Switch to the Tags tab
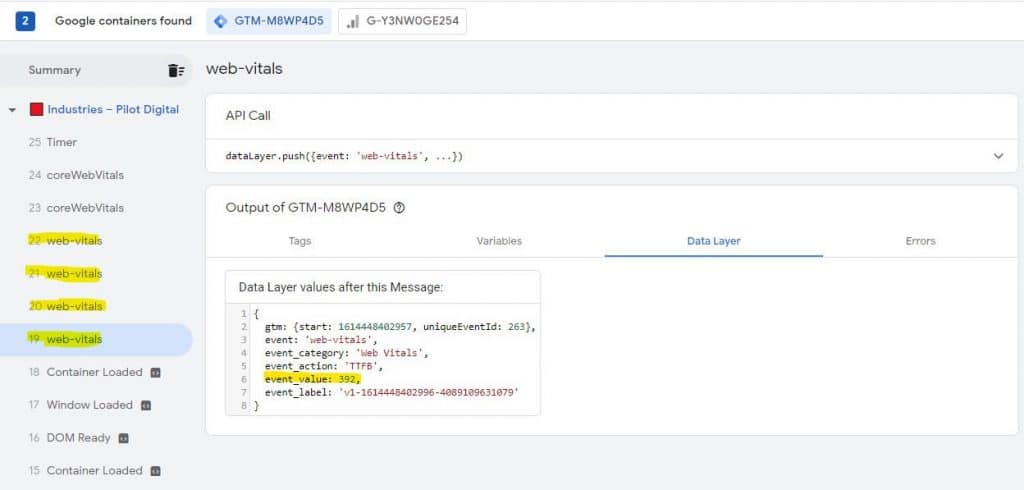Screen dimensions: 1024x490 (300, 241)
